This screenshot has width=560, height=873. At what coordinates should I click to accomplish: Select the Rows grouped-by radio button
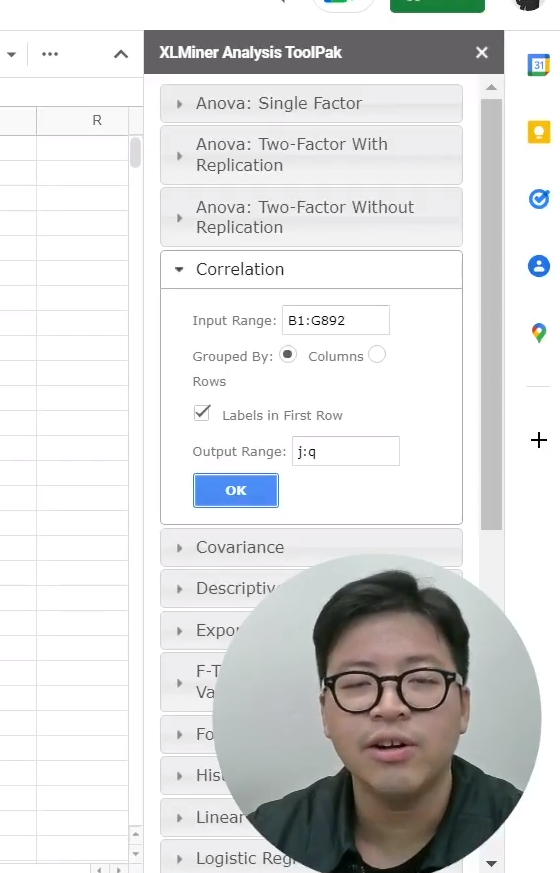click(377, 355)
